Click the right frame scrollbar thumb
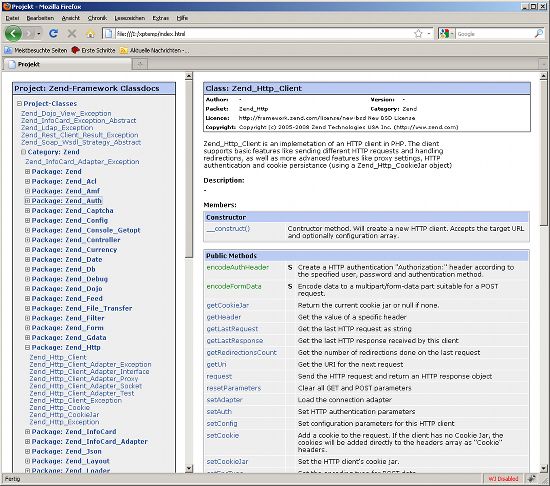Image resolution: width=550 pixels, height=486 pixels. [x=544, y=153]
